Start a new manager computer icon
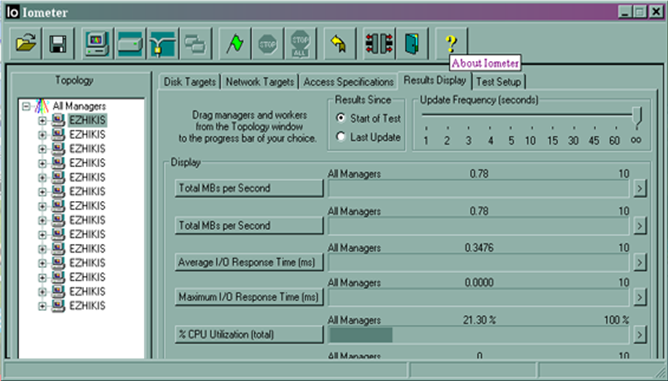 pos(98,43)
